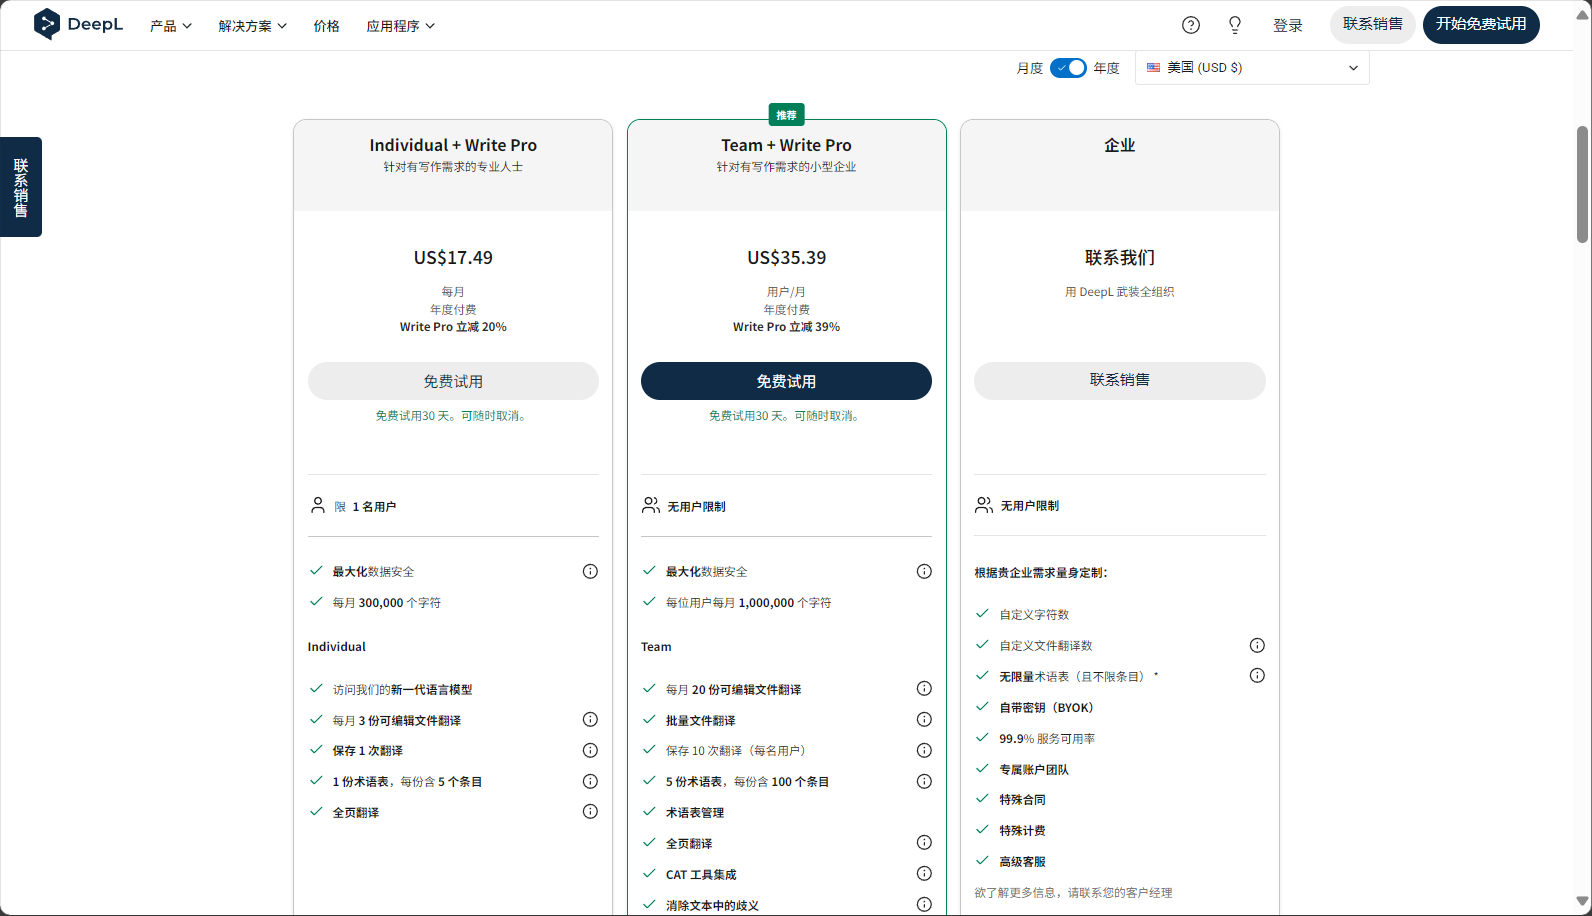Toggle the 月度/年度 billing switch

point(1068,68)
